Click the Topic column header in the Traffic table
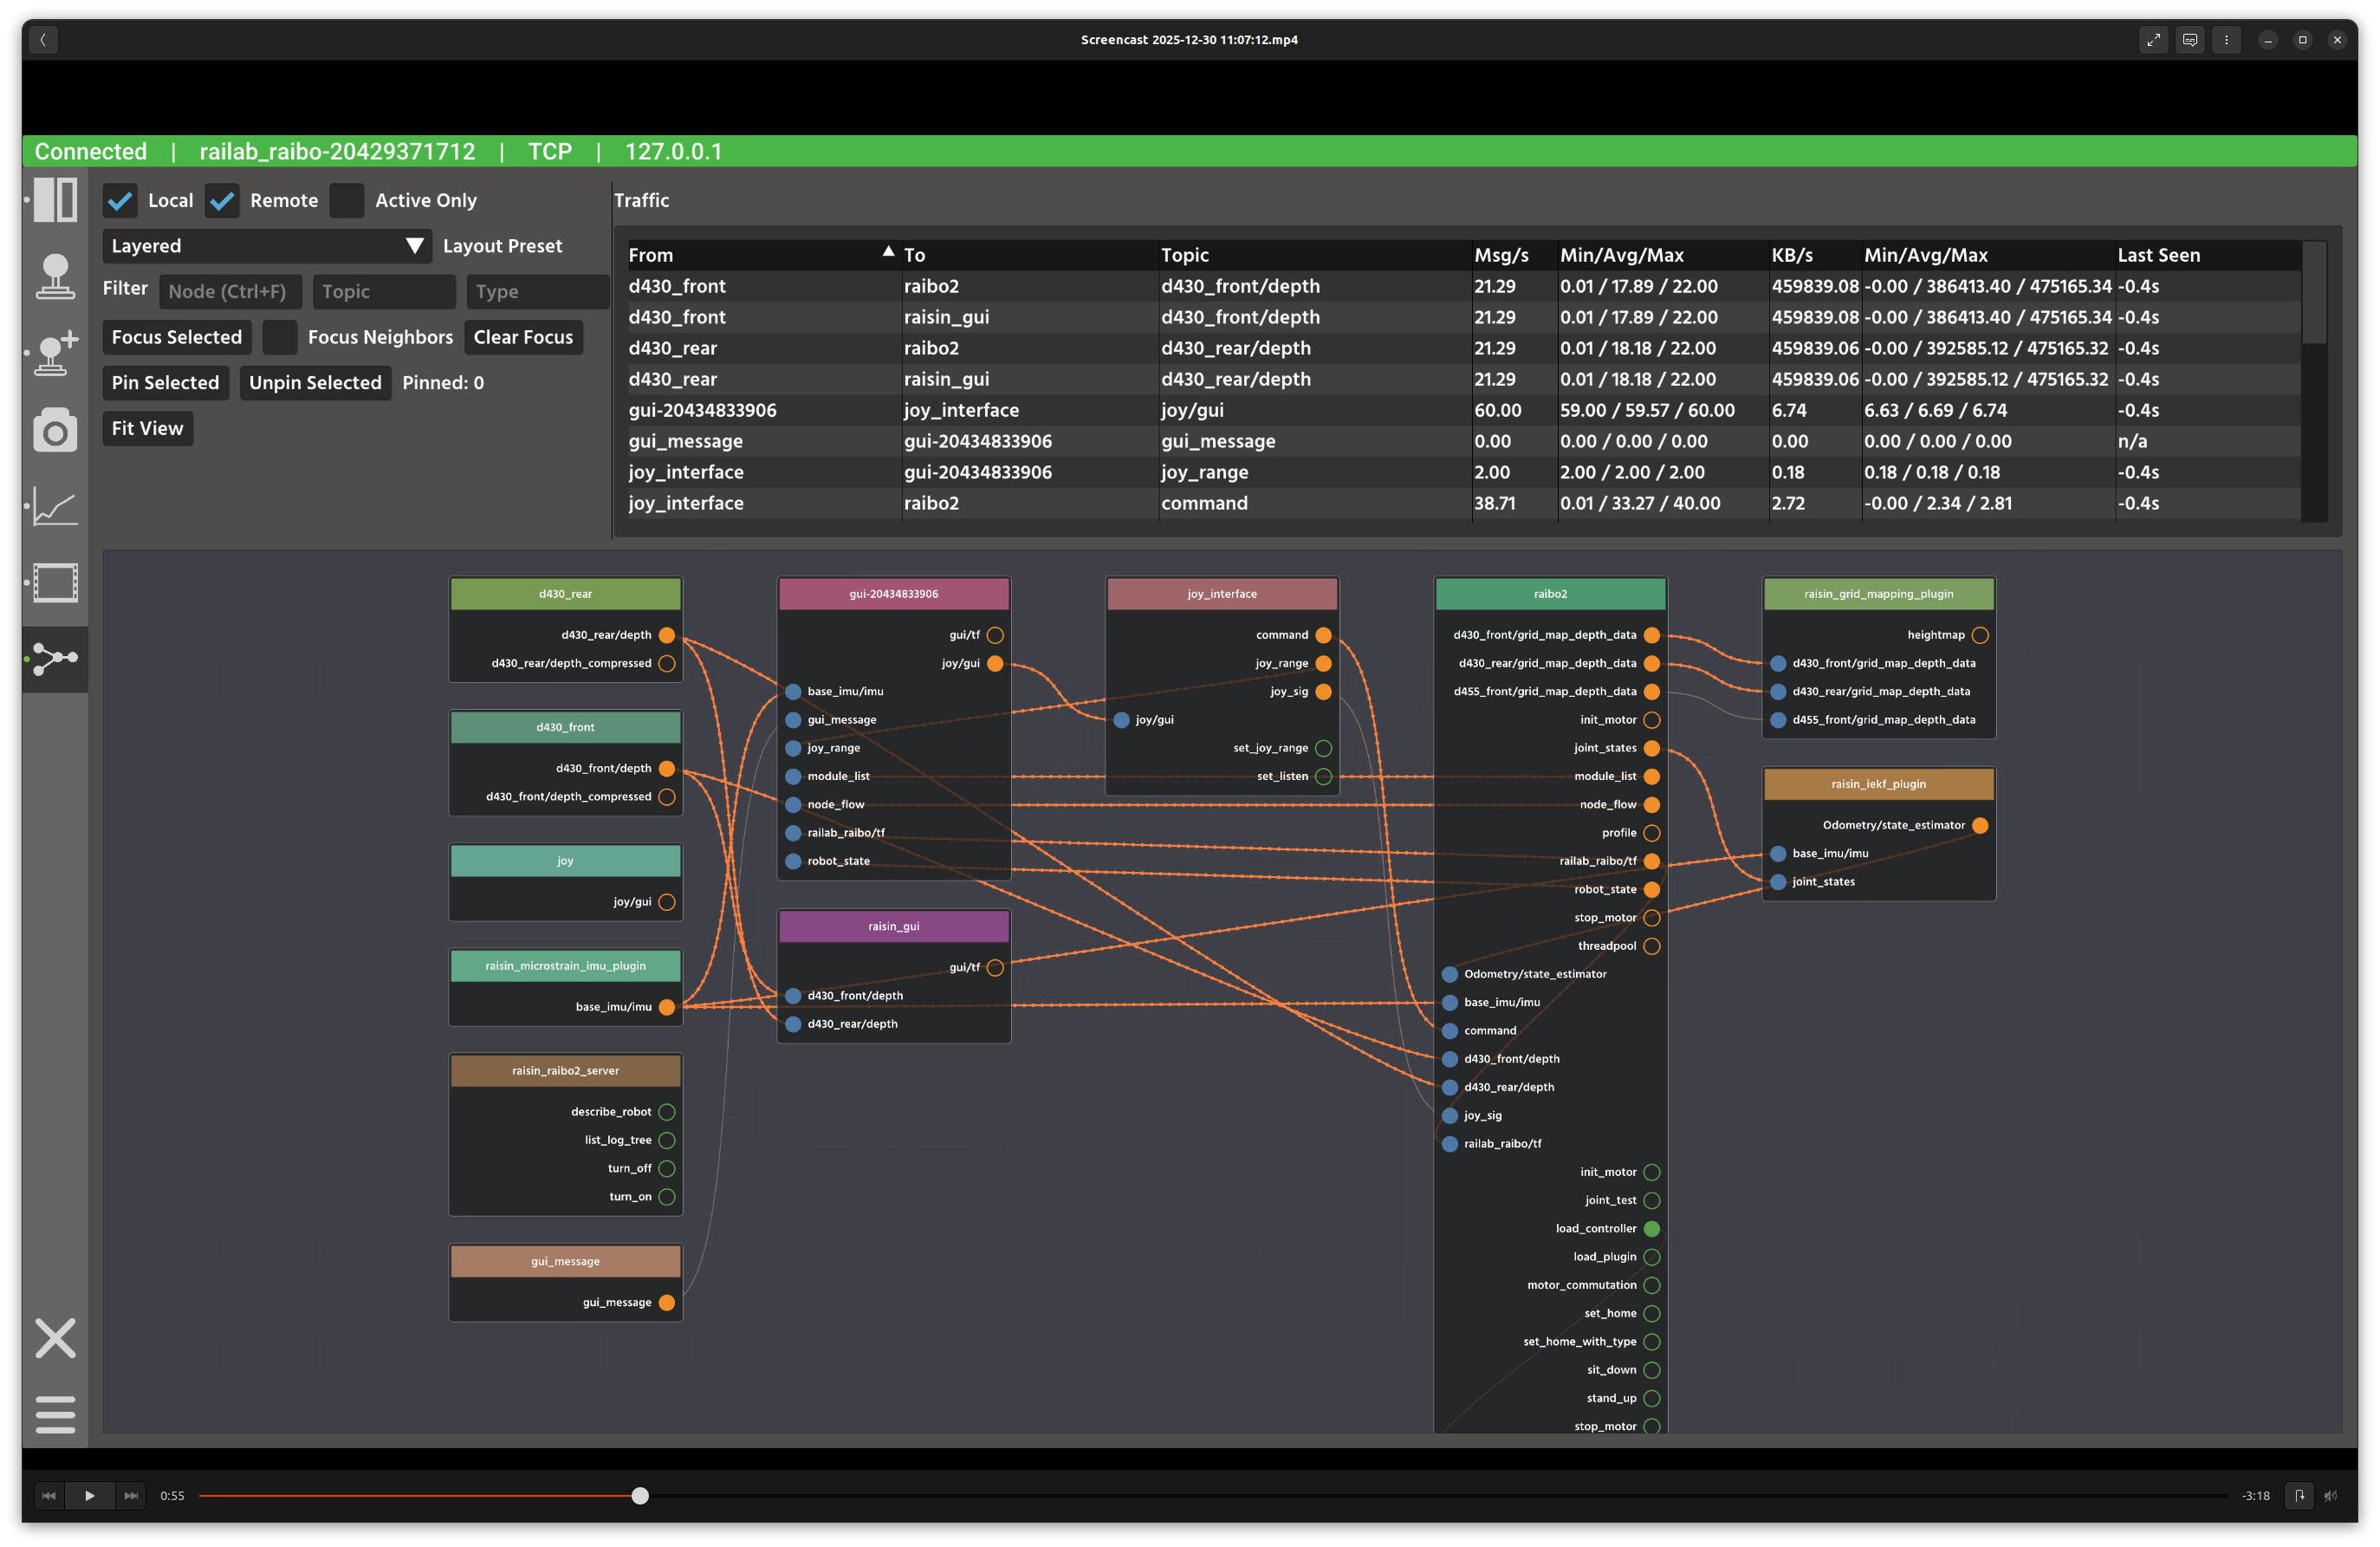The width and height of the screenshot is (2380, 1547). (1185, 255)
